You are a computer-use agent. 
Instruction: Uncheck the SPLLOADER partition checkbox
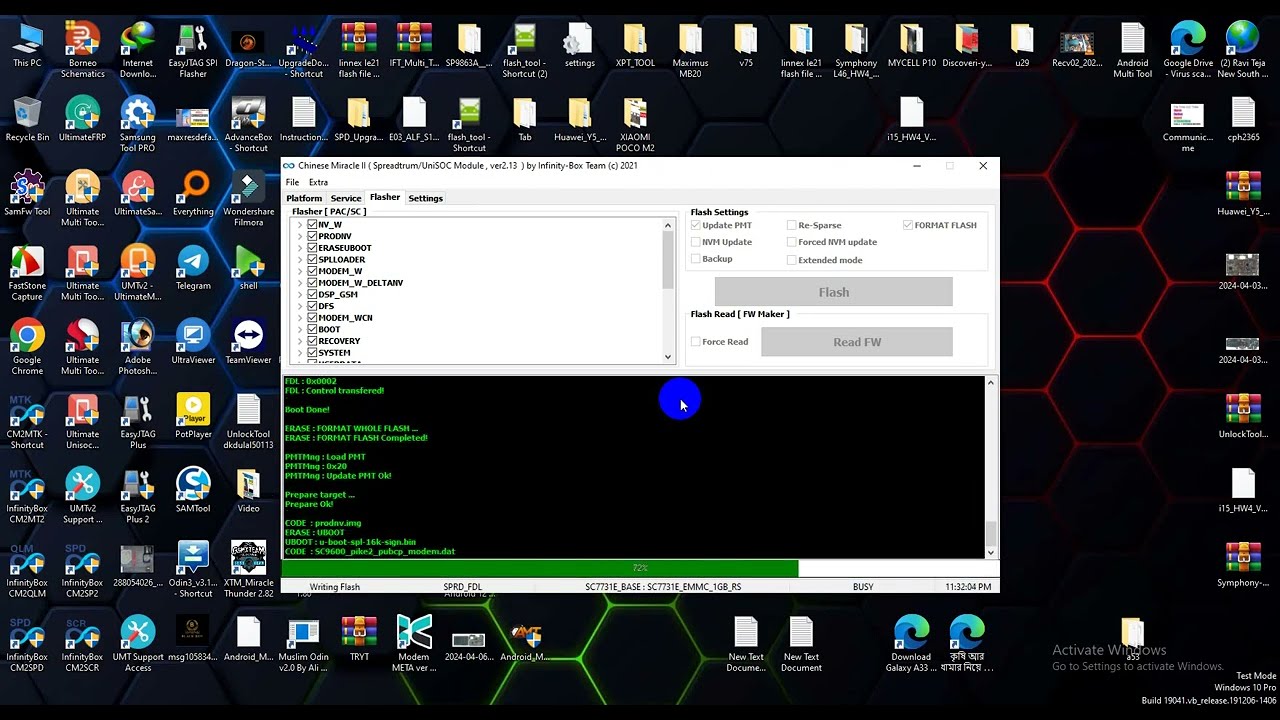click(312, 260)
